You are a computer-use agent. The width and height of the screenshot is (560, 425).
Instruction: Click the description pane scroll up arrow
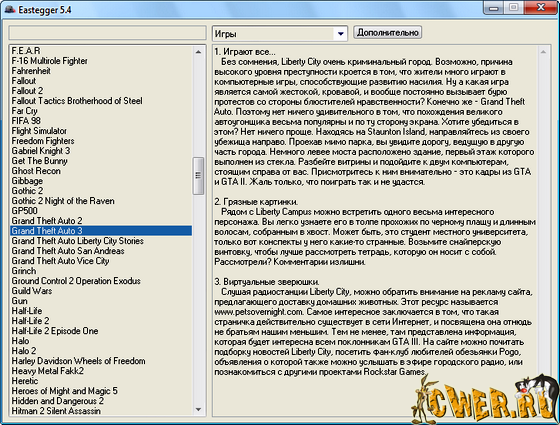pos(543,52)
